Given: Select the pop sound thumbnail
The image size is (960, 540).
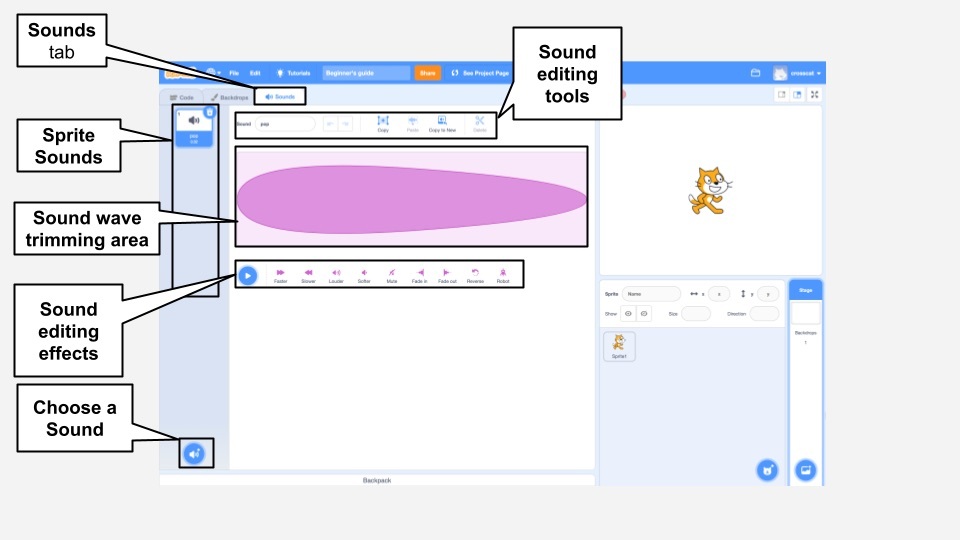Looking at the screenshot, I should click(x=193, y=128).
